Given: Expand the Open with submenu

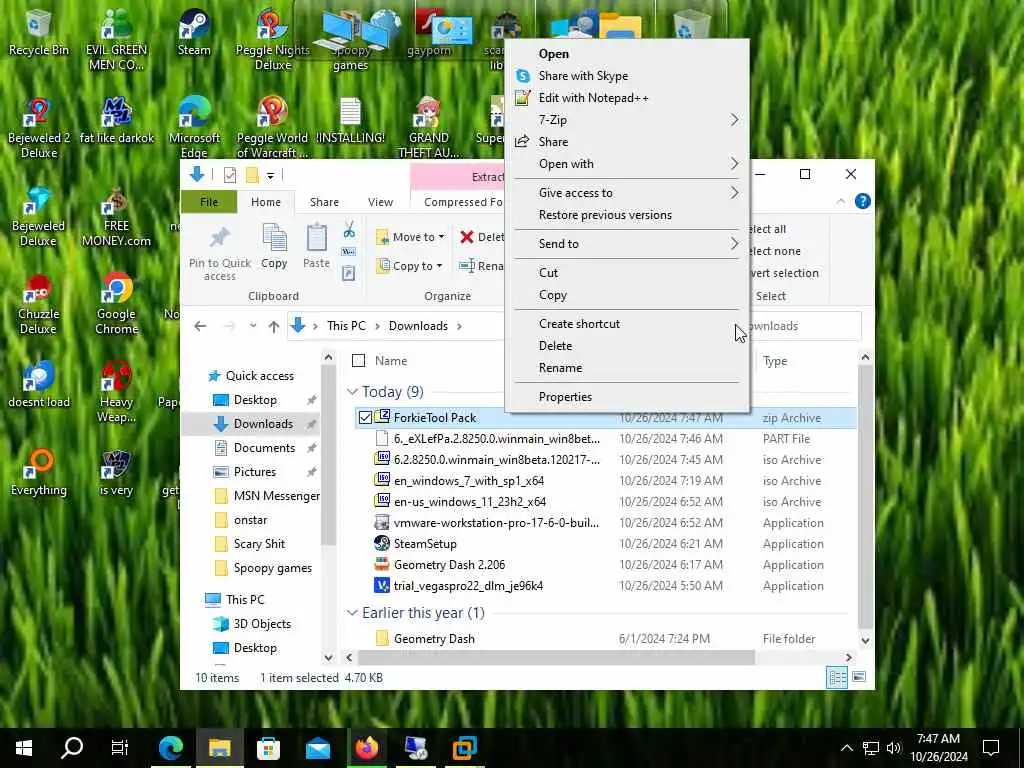Looking at the screenshot, I should coord(627,164).
